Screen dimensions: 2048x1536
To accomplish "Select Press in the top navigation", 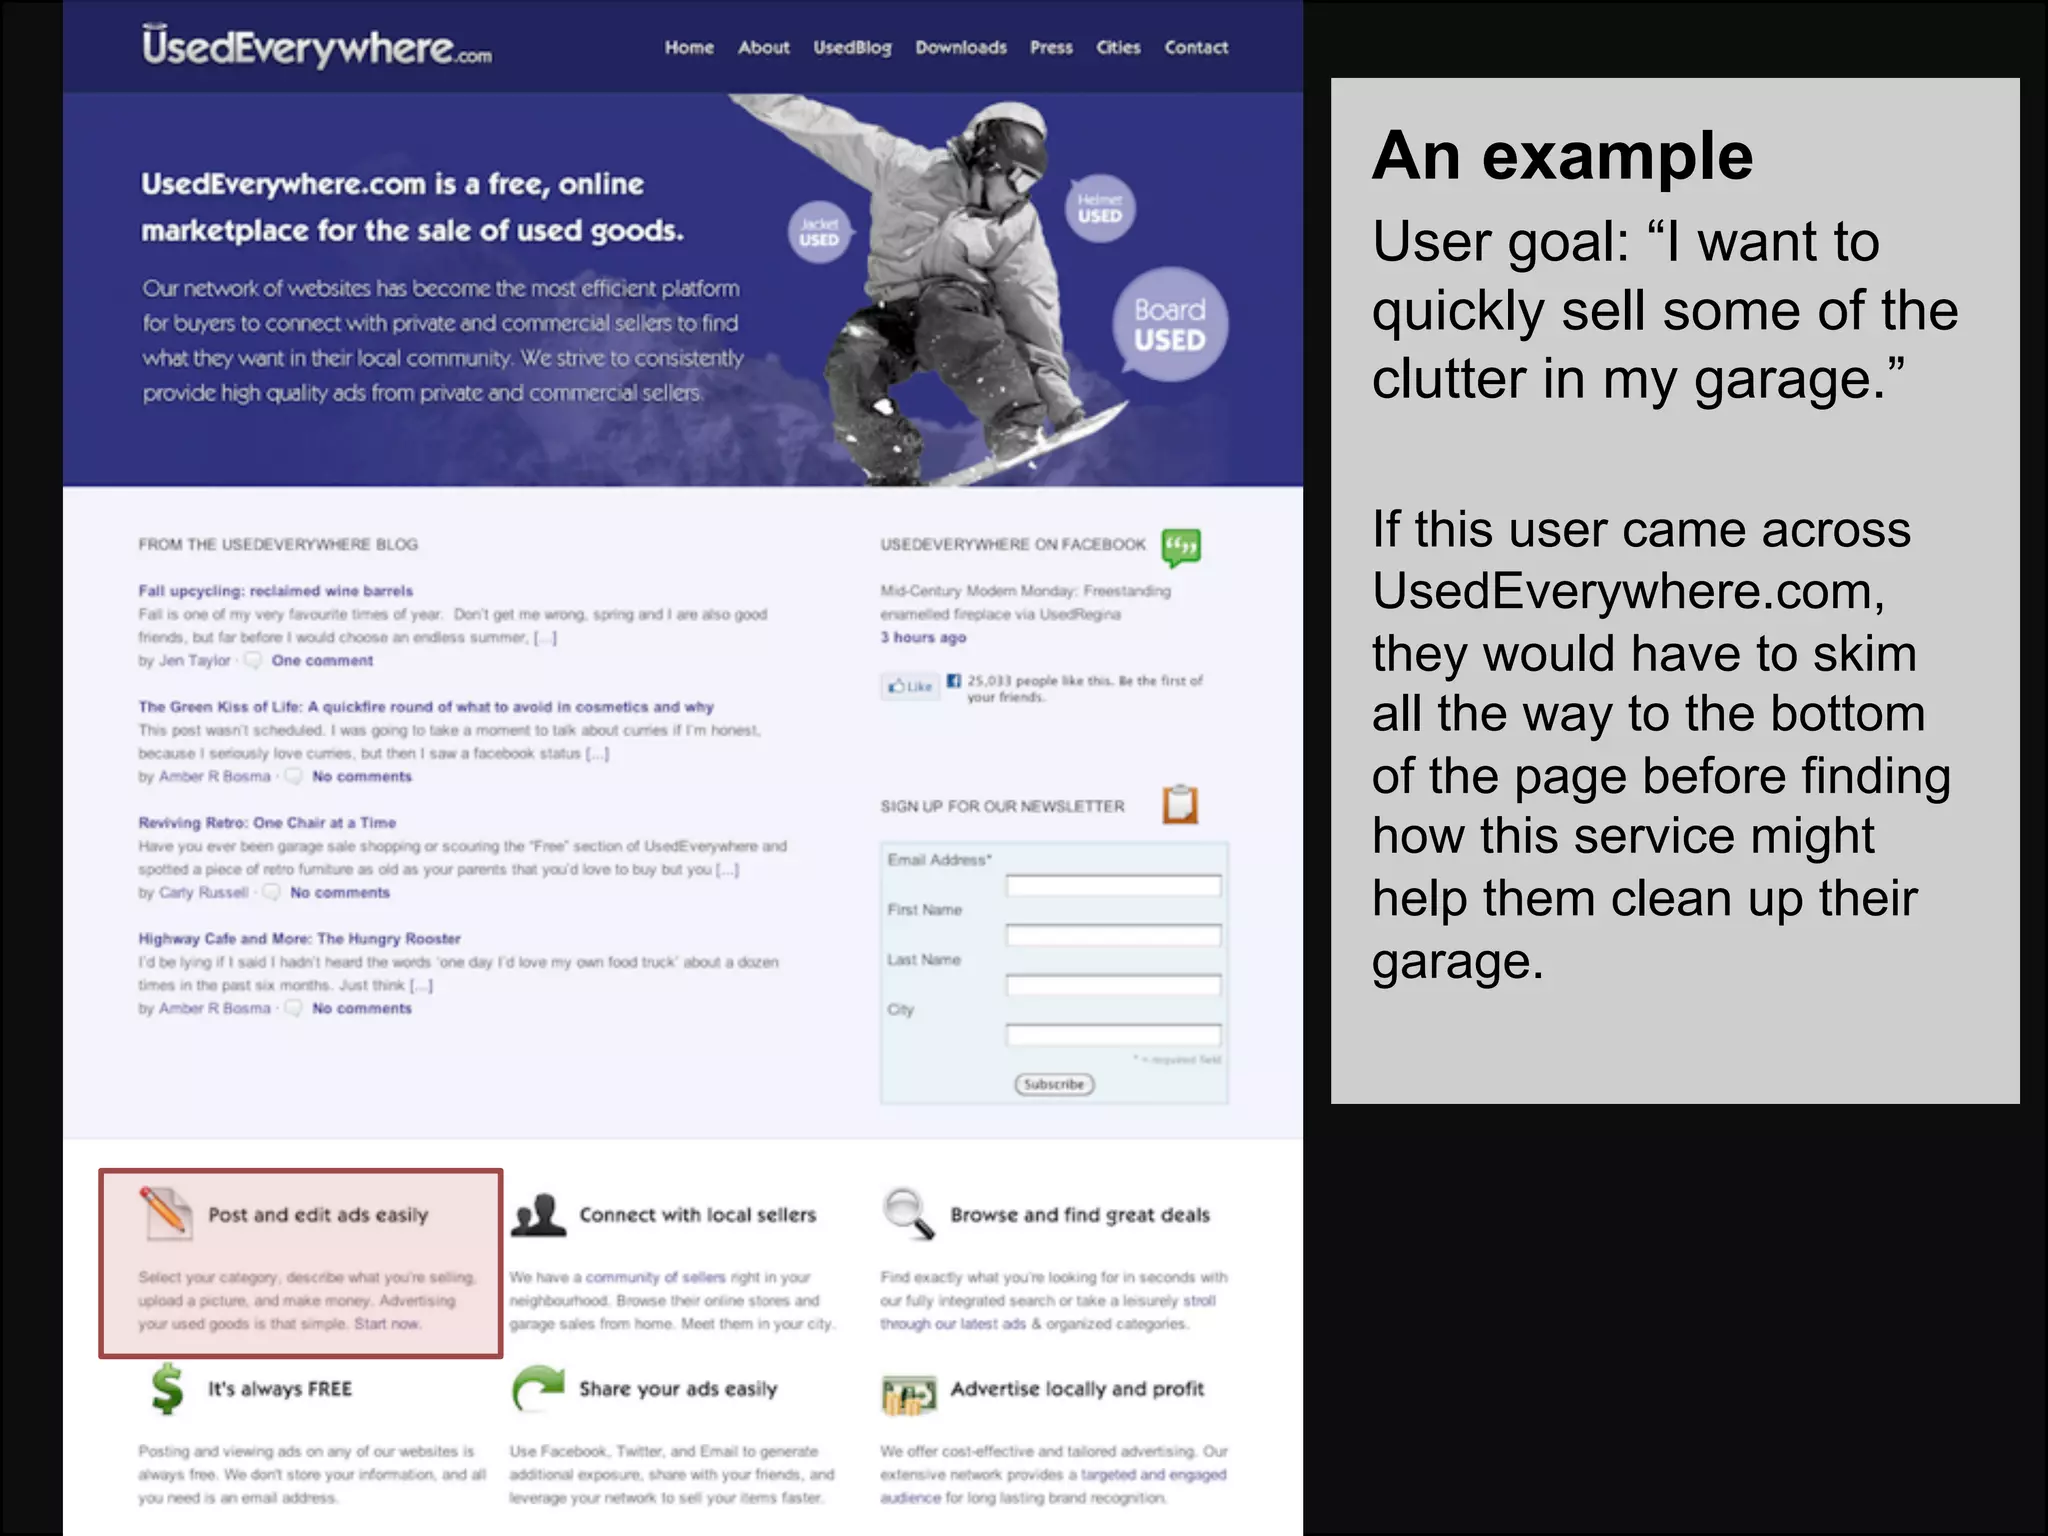I will point(1051,47).
